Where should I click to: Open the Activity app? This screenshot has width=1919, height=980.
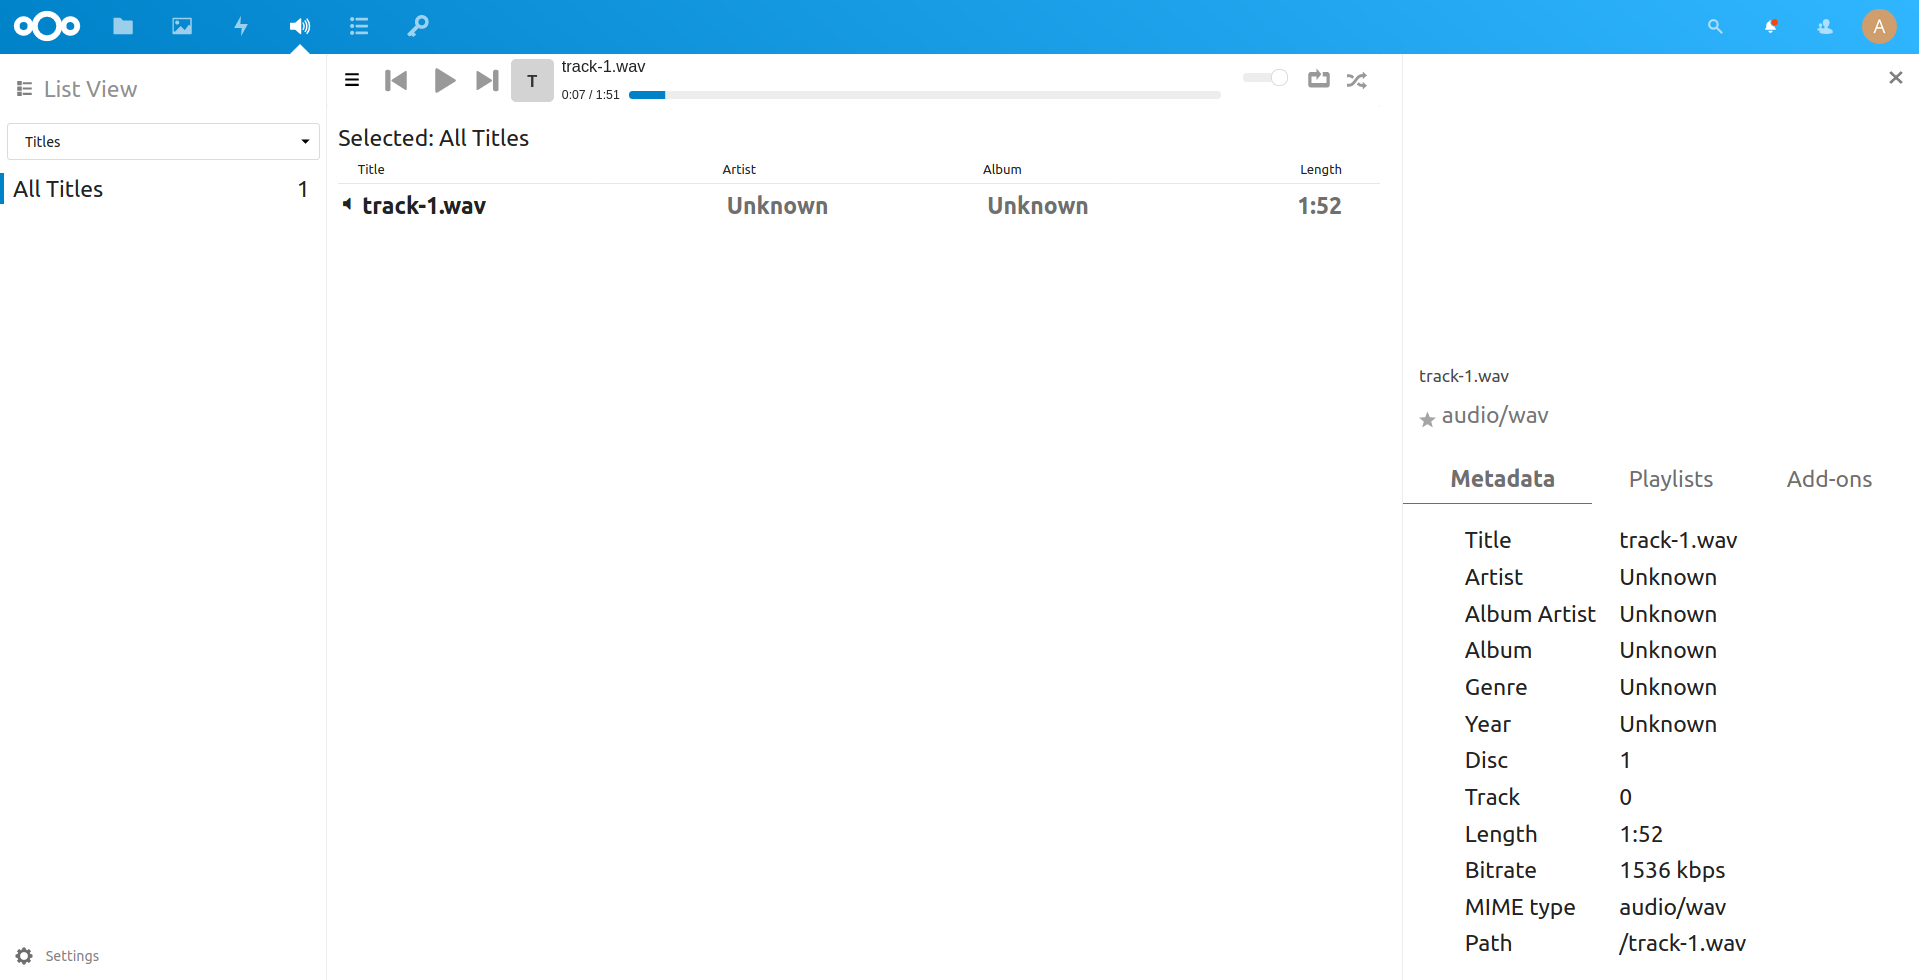click(x=241, y=26)
